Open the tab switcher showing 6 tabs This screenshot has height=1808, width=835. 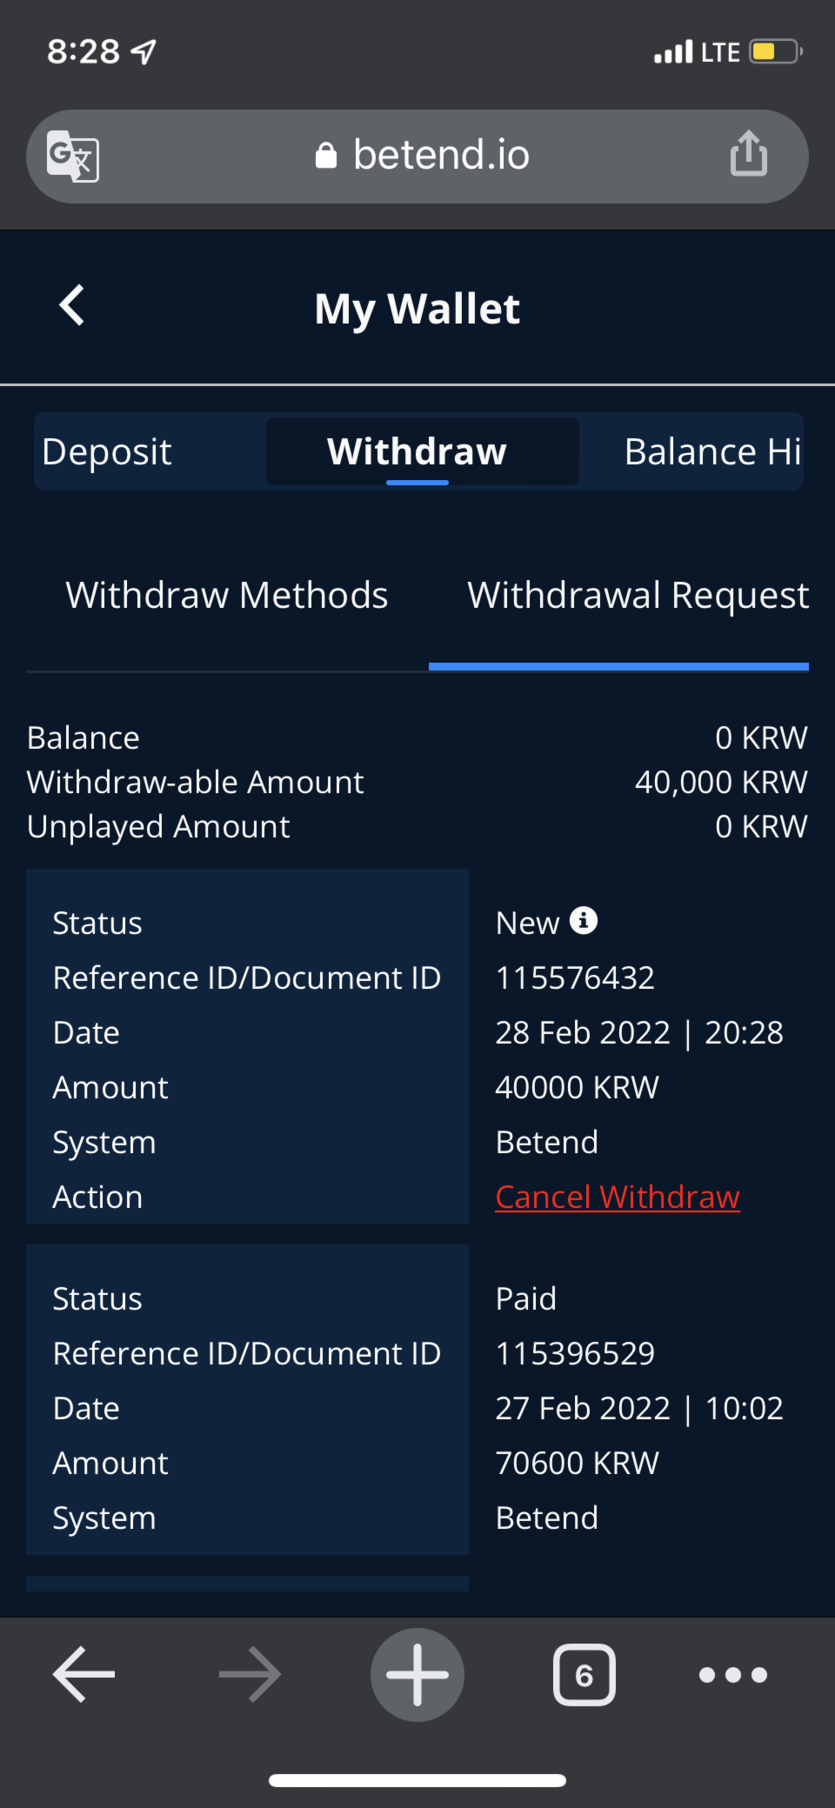(x=584, y=1674)
